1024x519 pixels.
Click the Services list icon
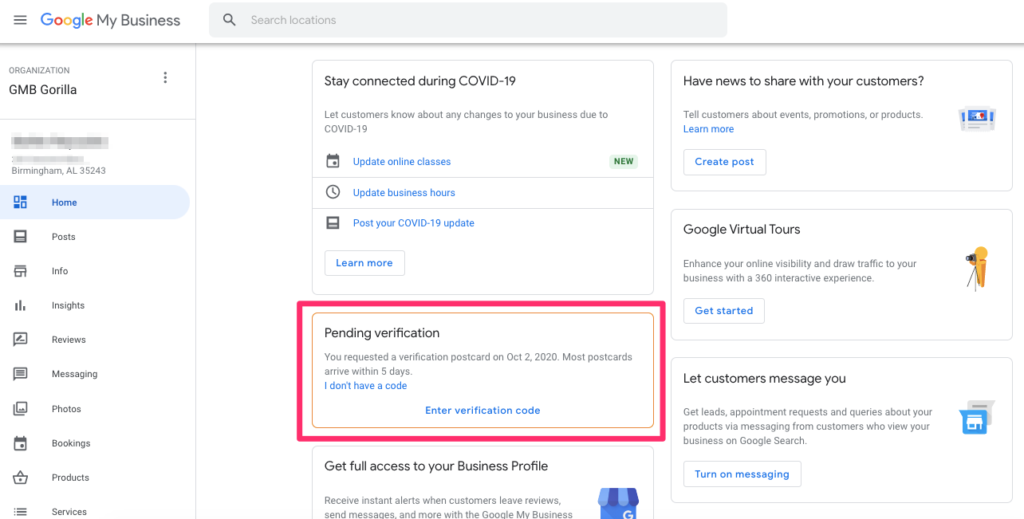(20, 512)
